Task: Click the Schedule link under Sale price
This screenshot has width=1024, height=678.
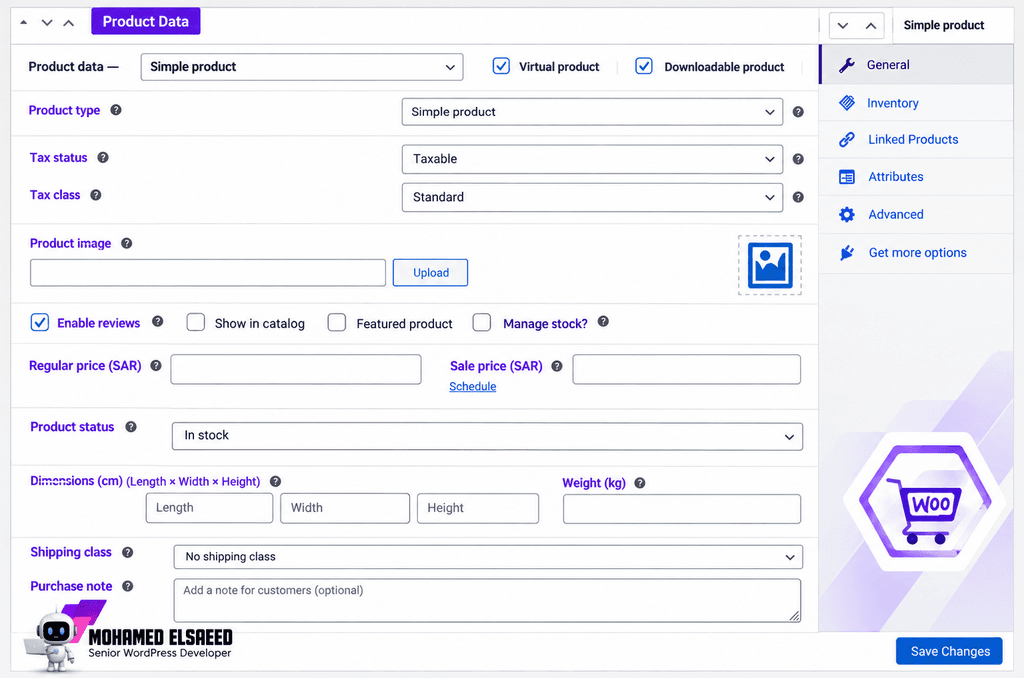Action: (473, 386)
